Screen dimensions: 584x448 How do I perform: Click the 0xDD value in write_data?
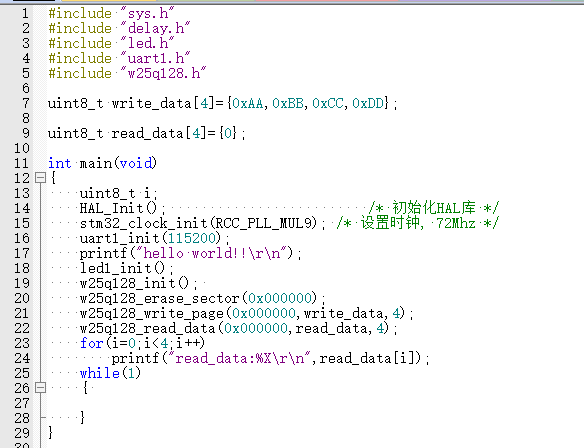(x=368, y=103)
